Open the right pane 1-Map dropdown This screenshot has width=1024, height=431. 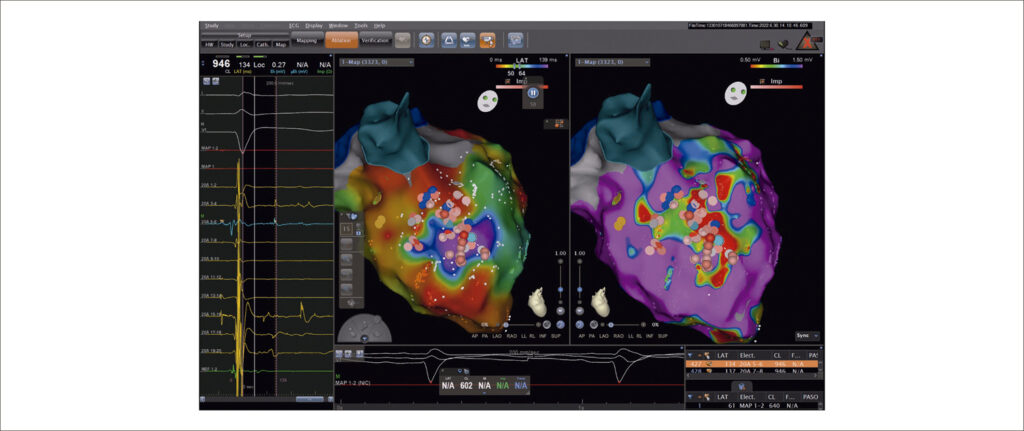point(612,62)
